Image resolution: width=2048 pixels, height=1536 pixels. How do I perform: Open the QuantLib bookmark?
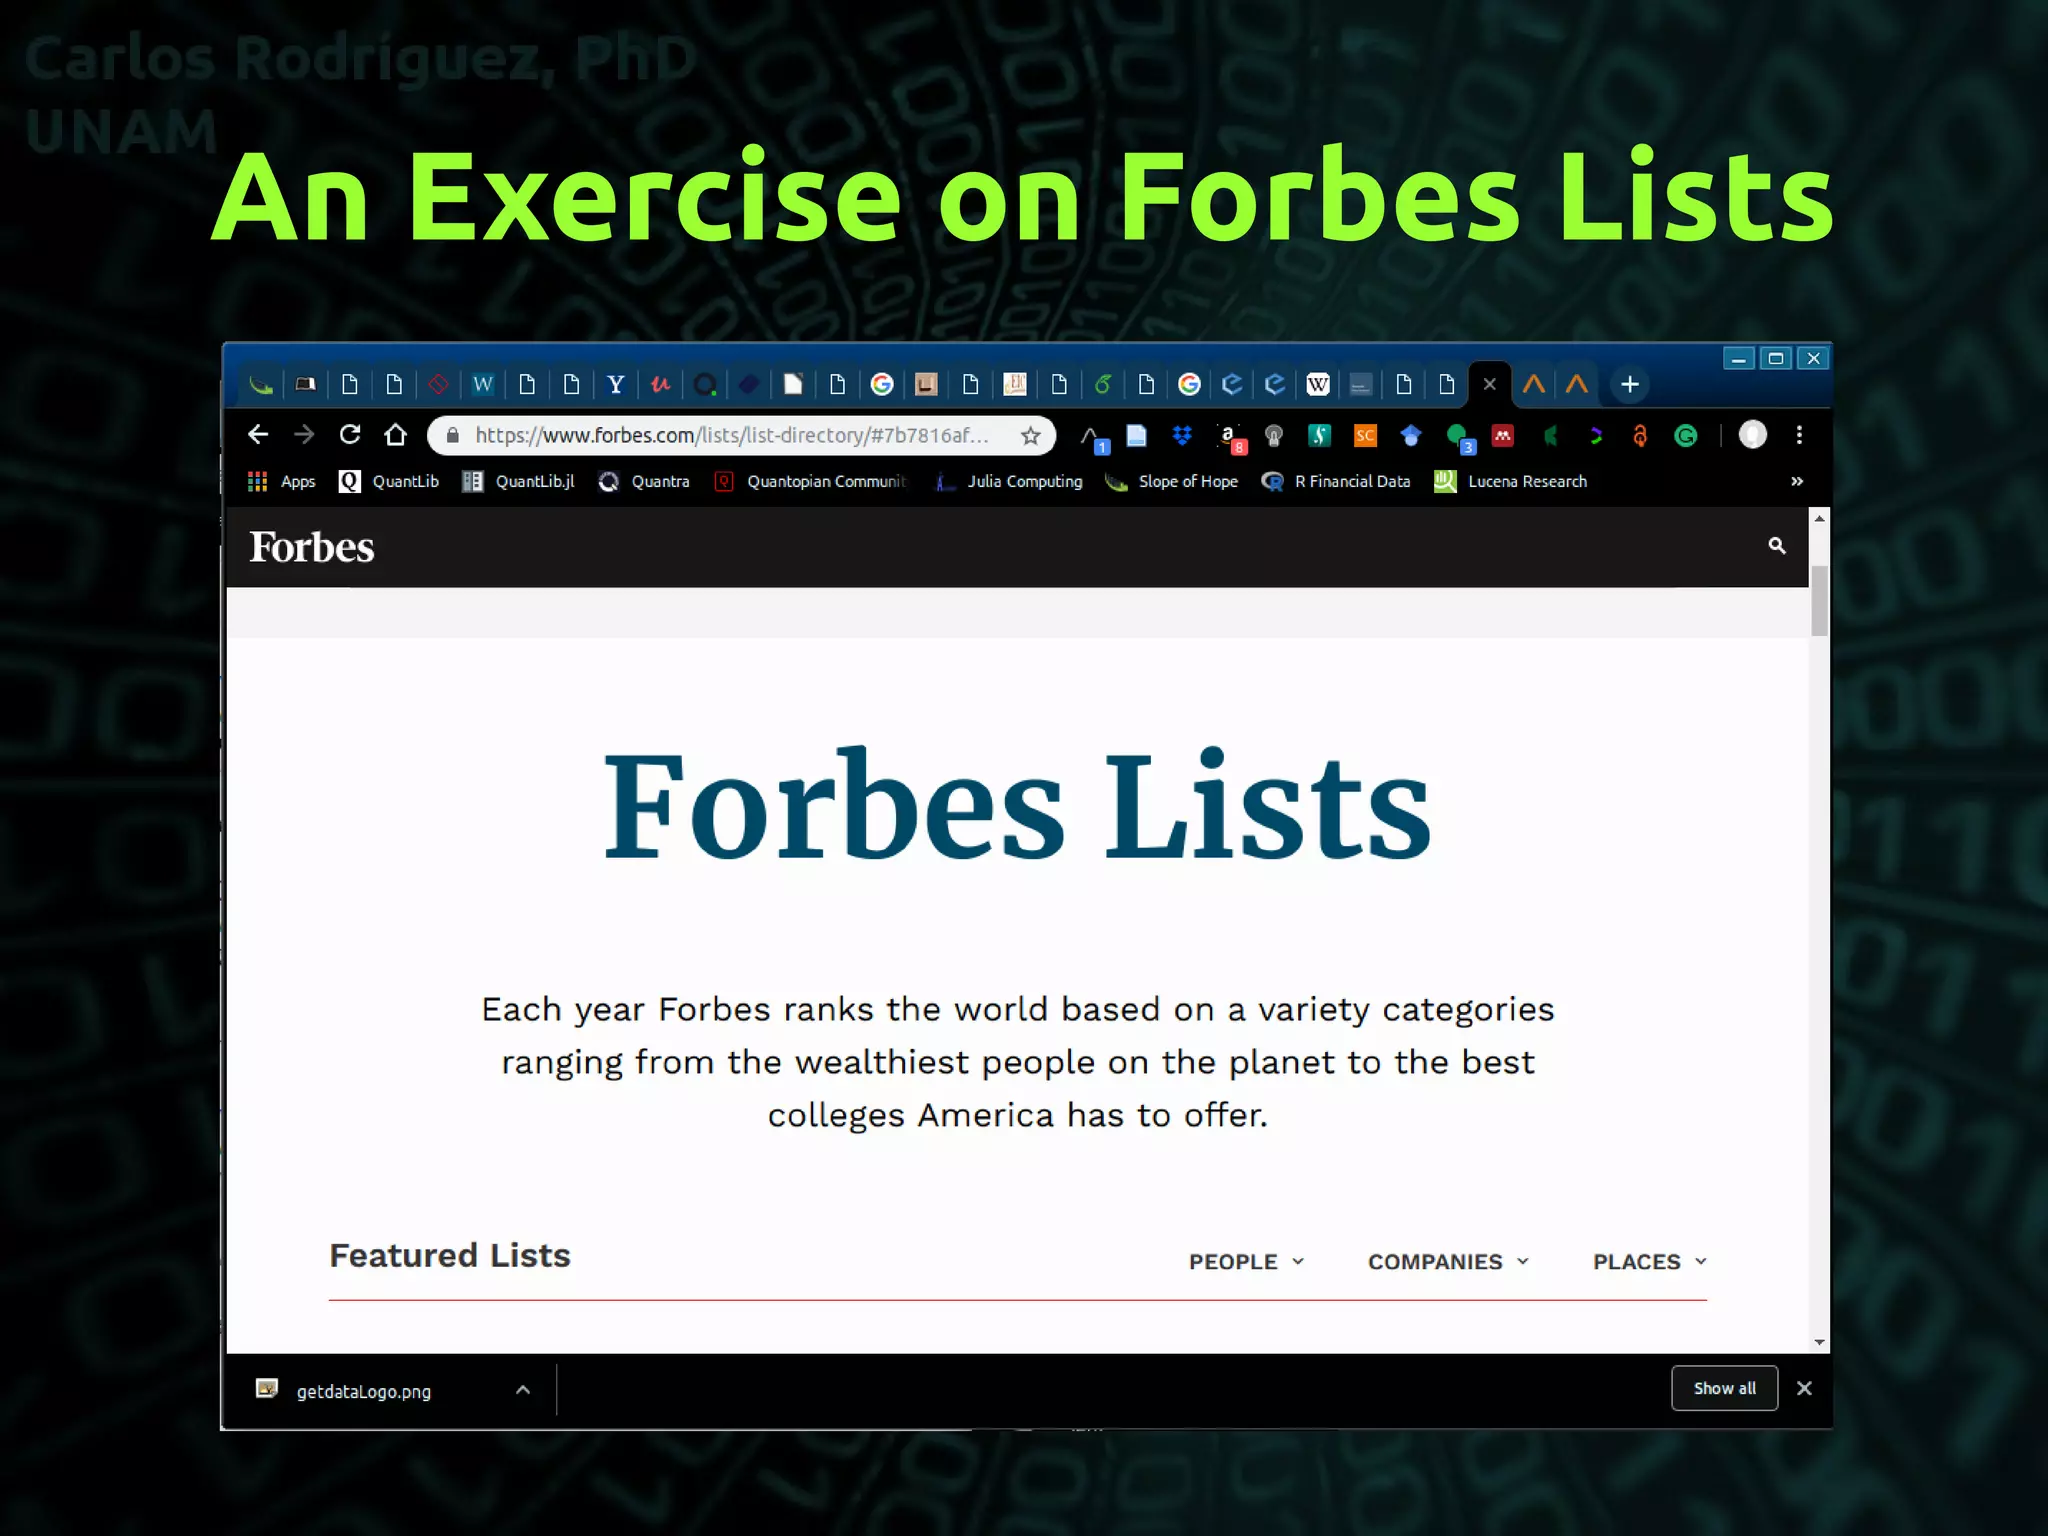point(389,481)
